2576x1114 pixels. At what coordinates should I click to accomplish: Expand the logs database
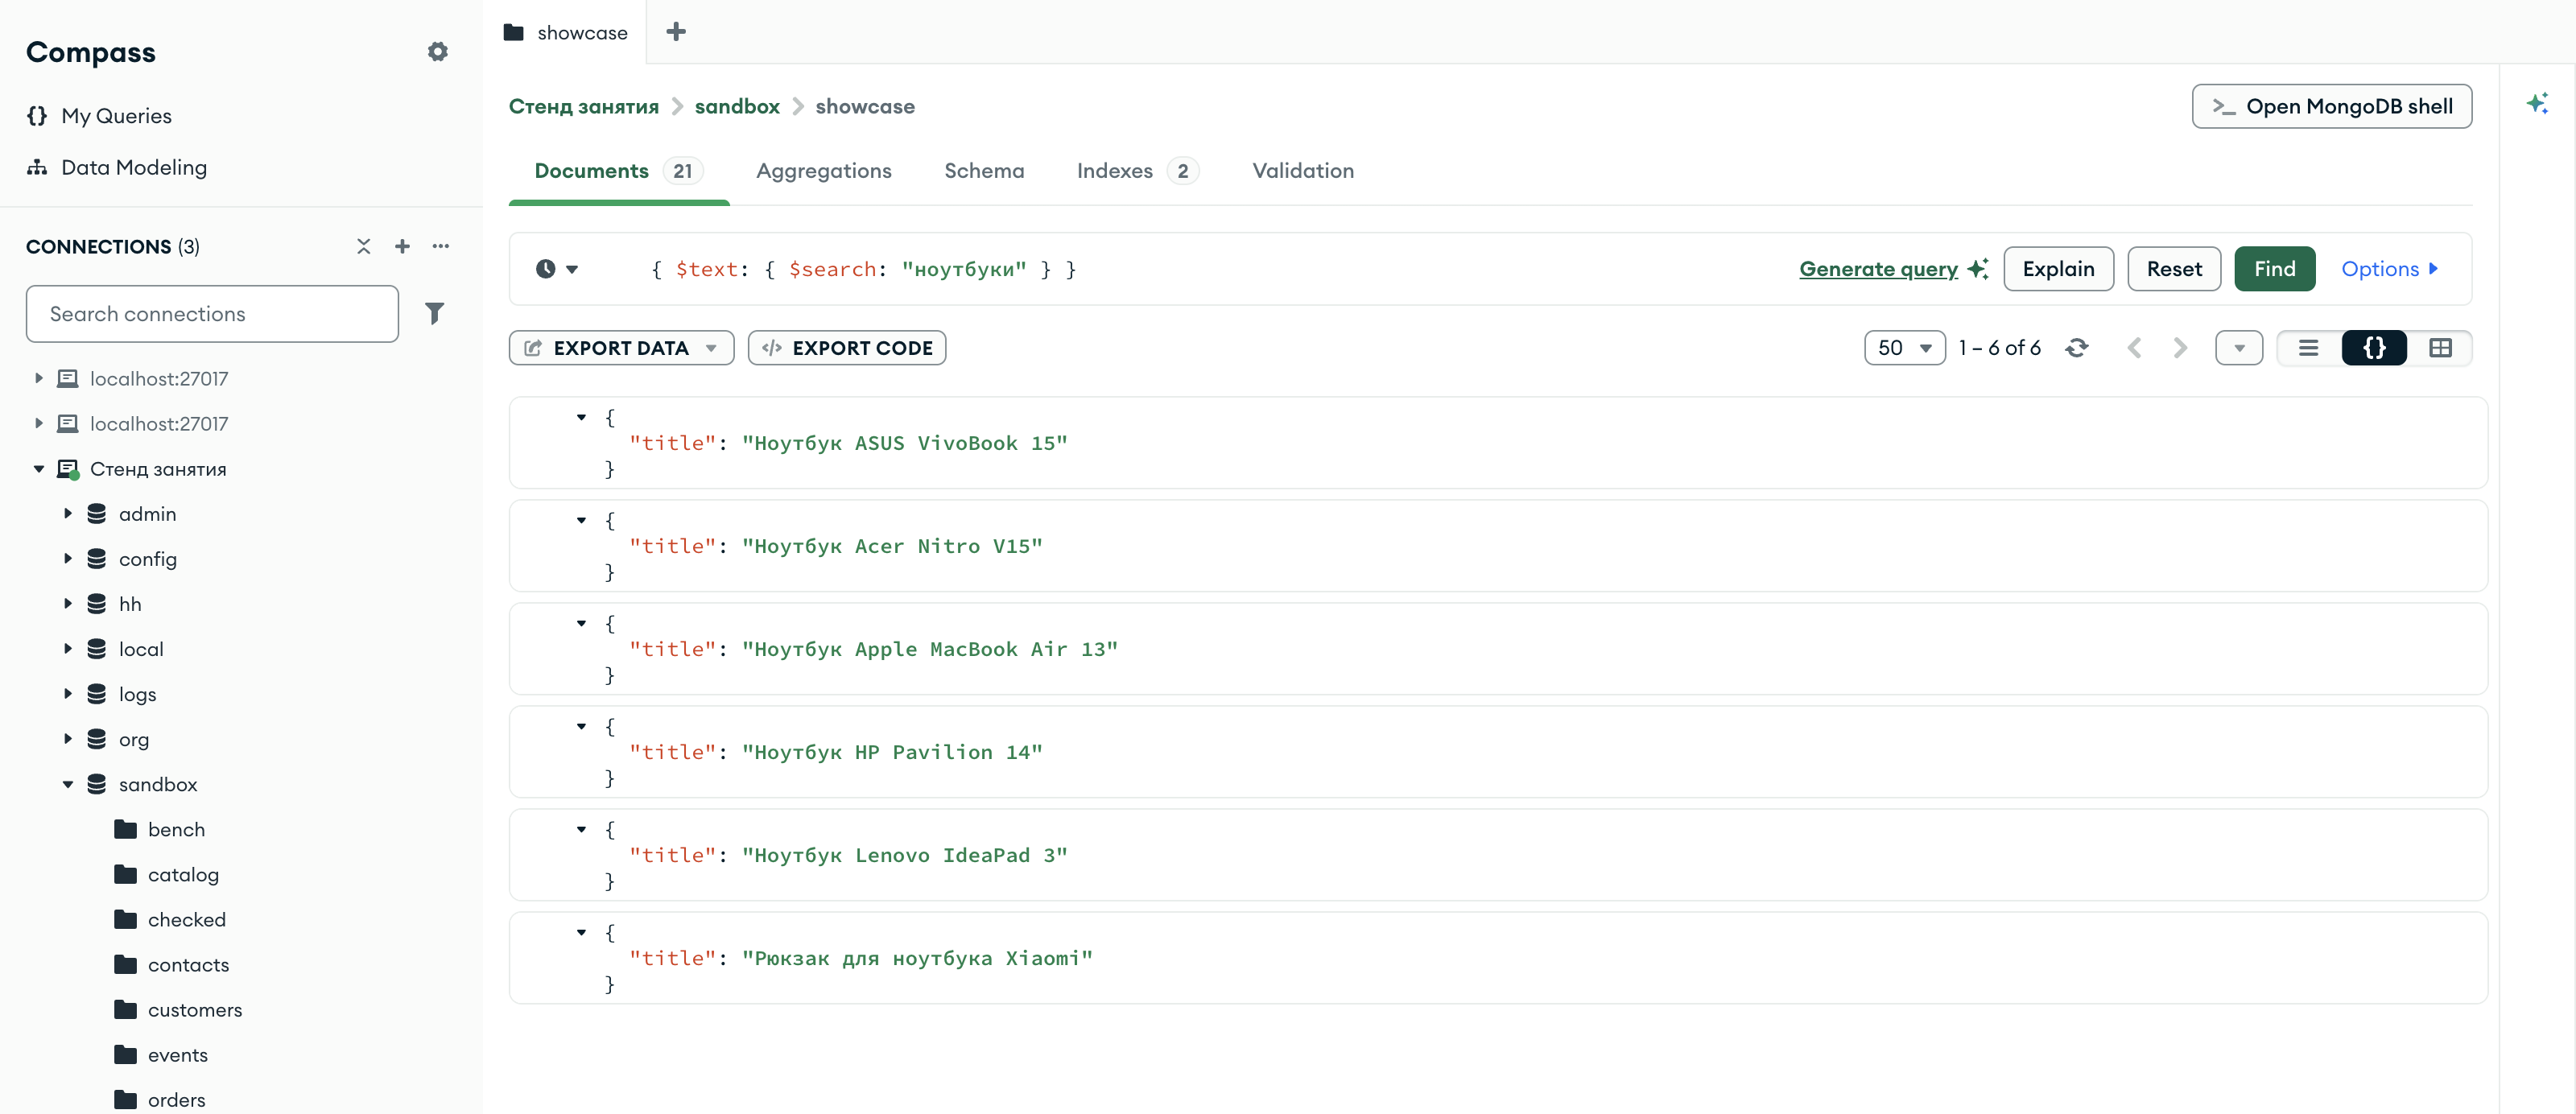coord(67,694)
